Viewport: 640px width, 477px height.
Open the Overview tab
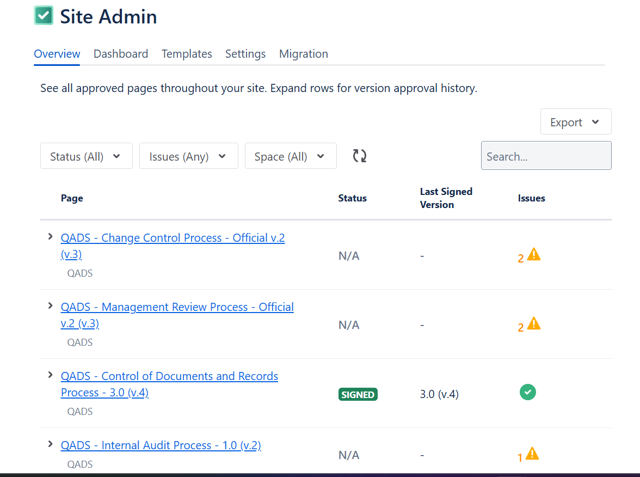point(57,54)
